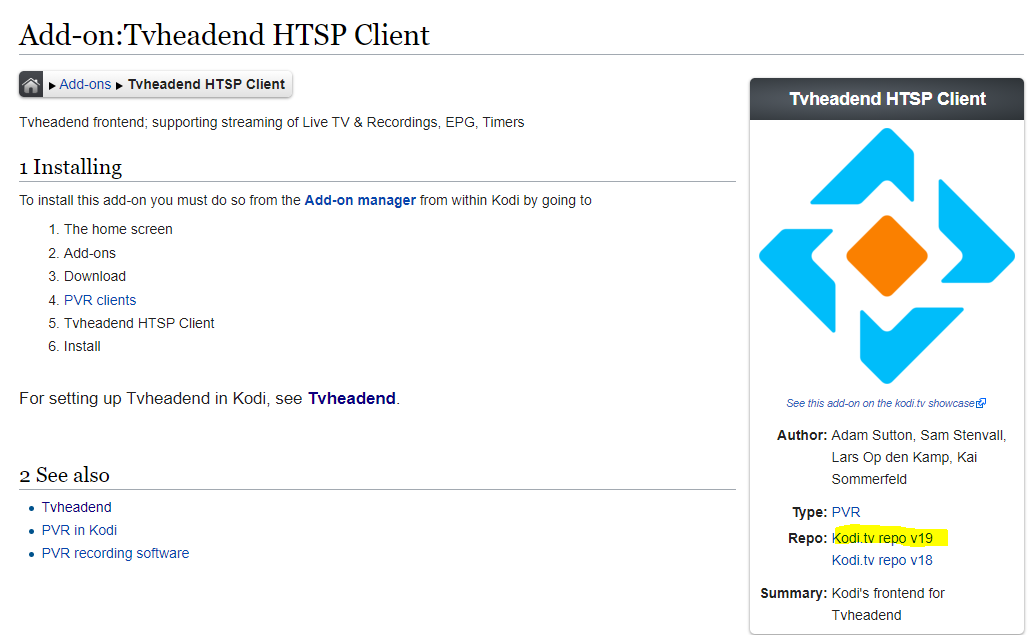The width and height of the screenshot is (1034, 635).
Task: Open the PVR type link in infobox
Action: click(846, 512)
